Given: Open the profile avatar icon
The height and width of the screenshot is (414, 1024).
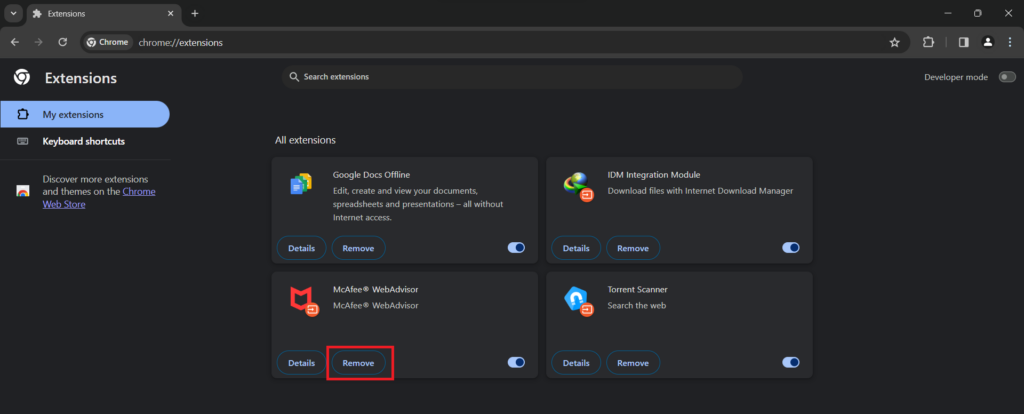Looking at the screenshot, I should pos(987,42).
